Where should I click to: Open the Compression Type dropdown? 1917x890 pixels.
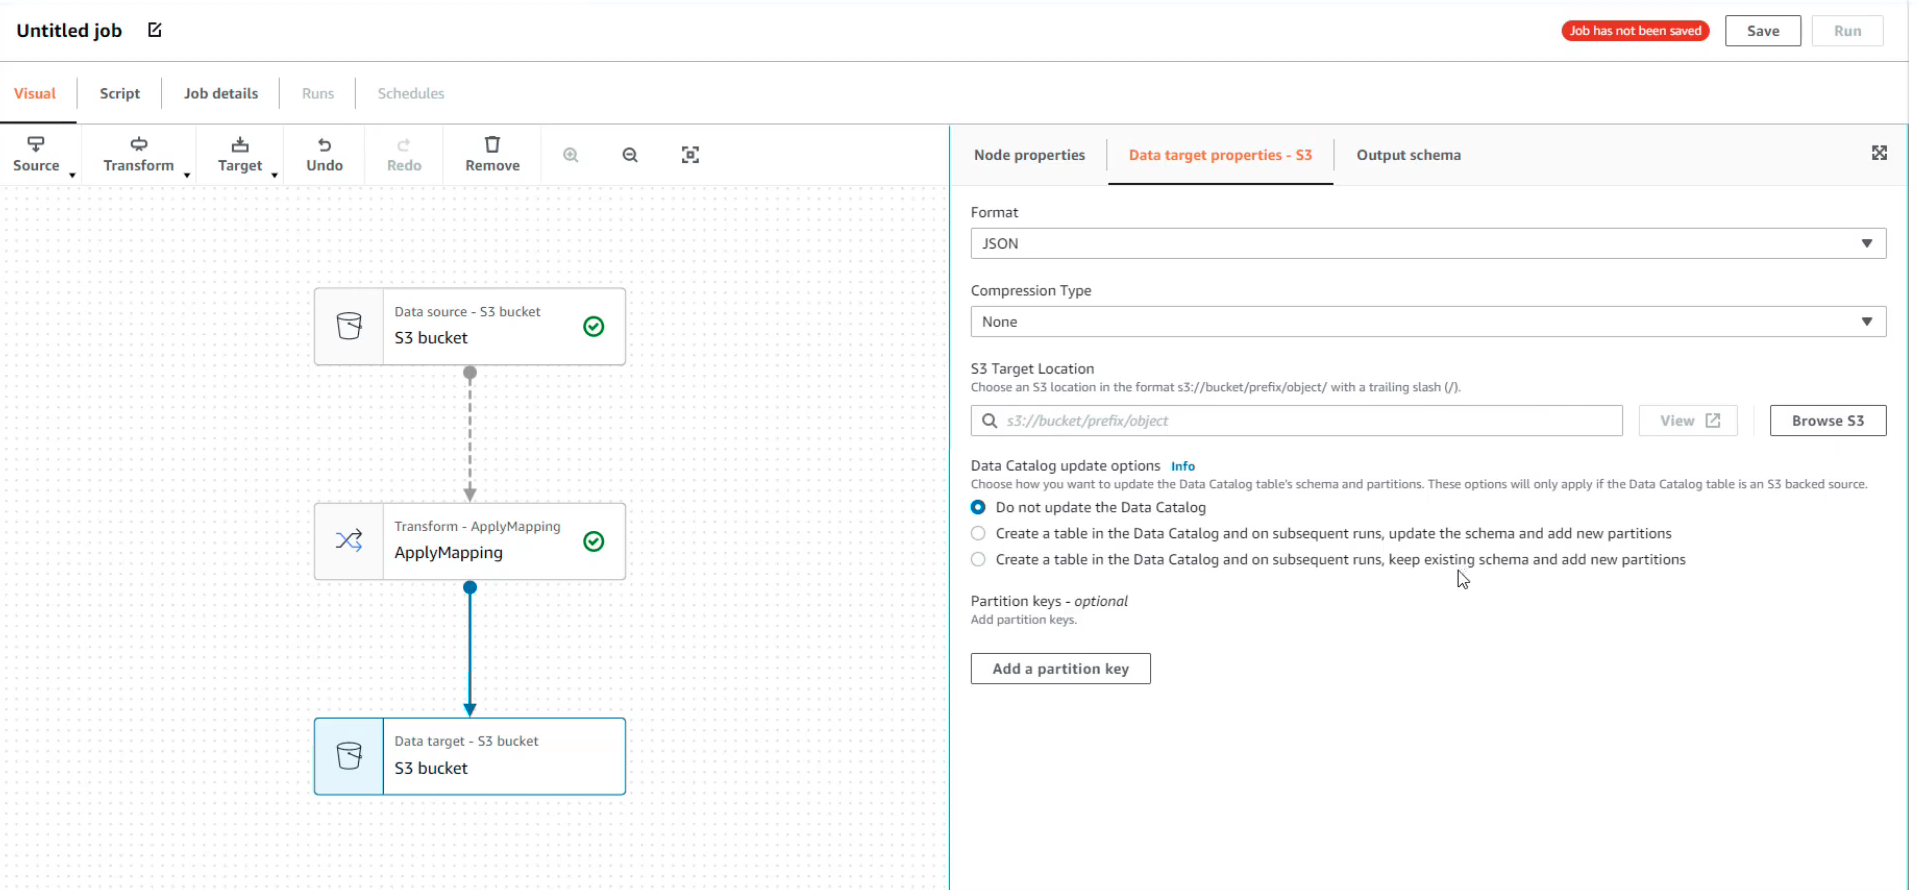tap(1428, 322)
